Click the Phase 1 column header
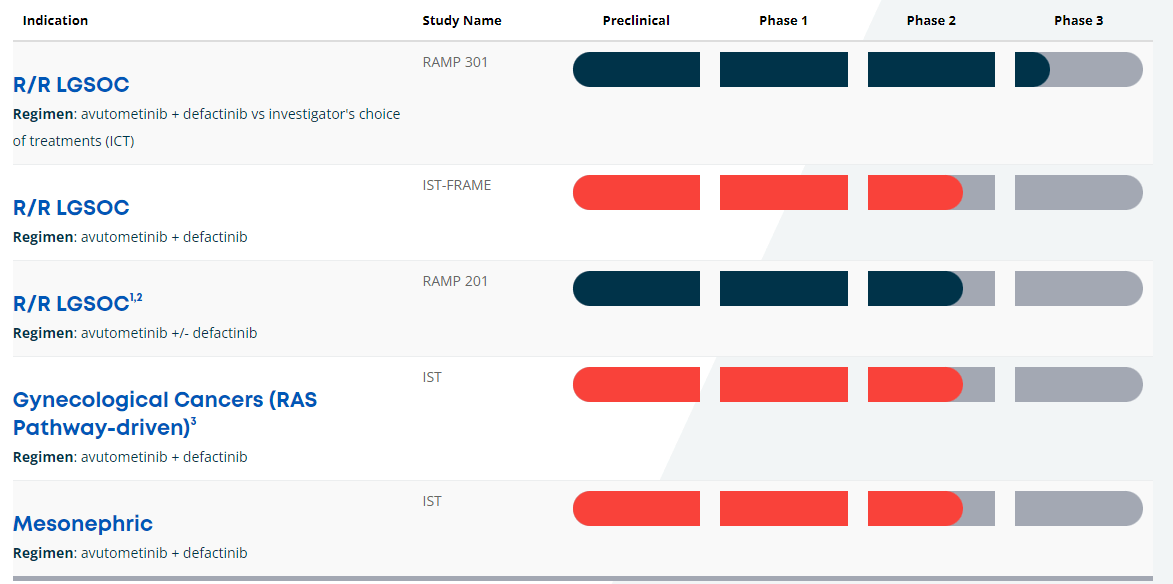The height and width of the screenshot is (584, 1173). click(x=783, y=21)
